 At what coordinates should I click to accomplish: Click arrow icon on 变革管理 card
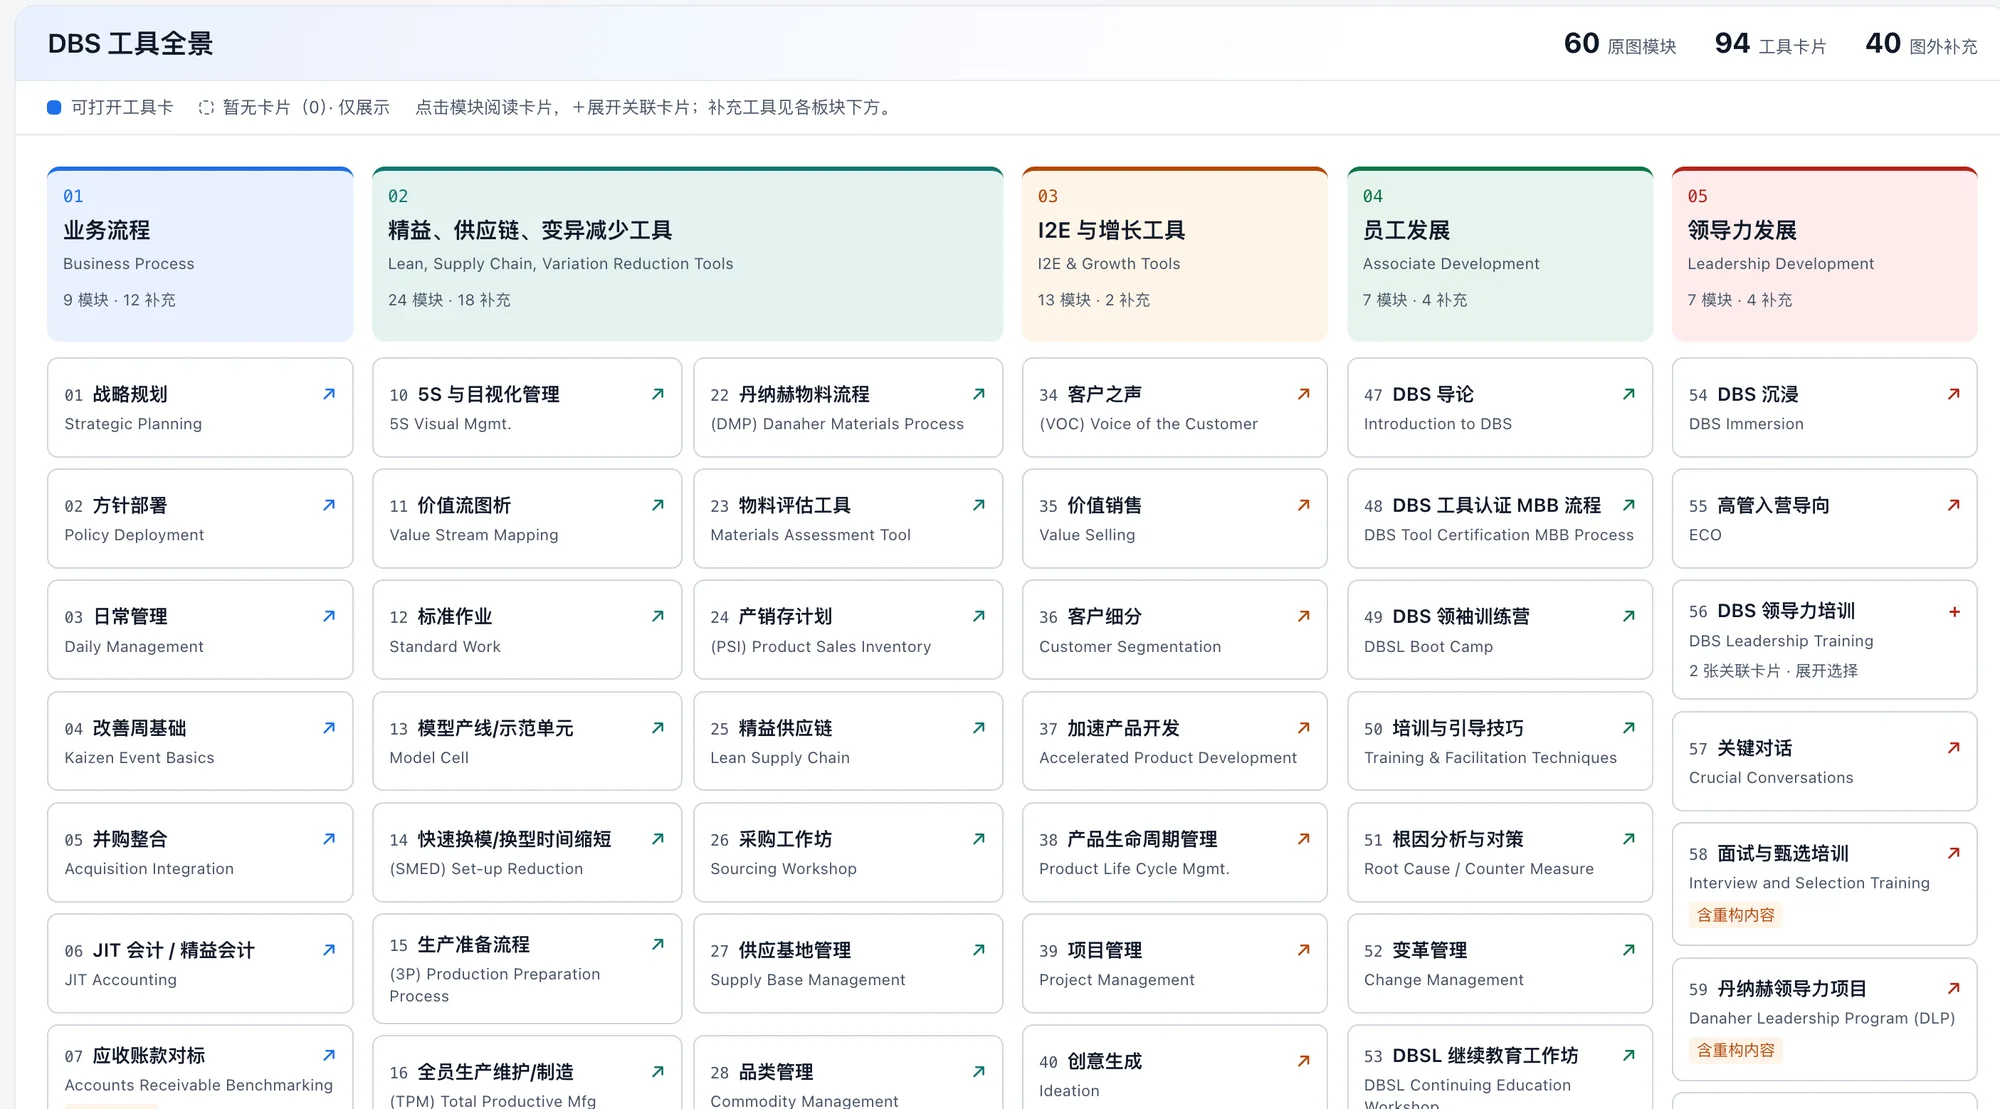1629,950
